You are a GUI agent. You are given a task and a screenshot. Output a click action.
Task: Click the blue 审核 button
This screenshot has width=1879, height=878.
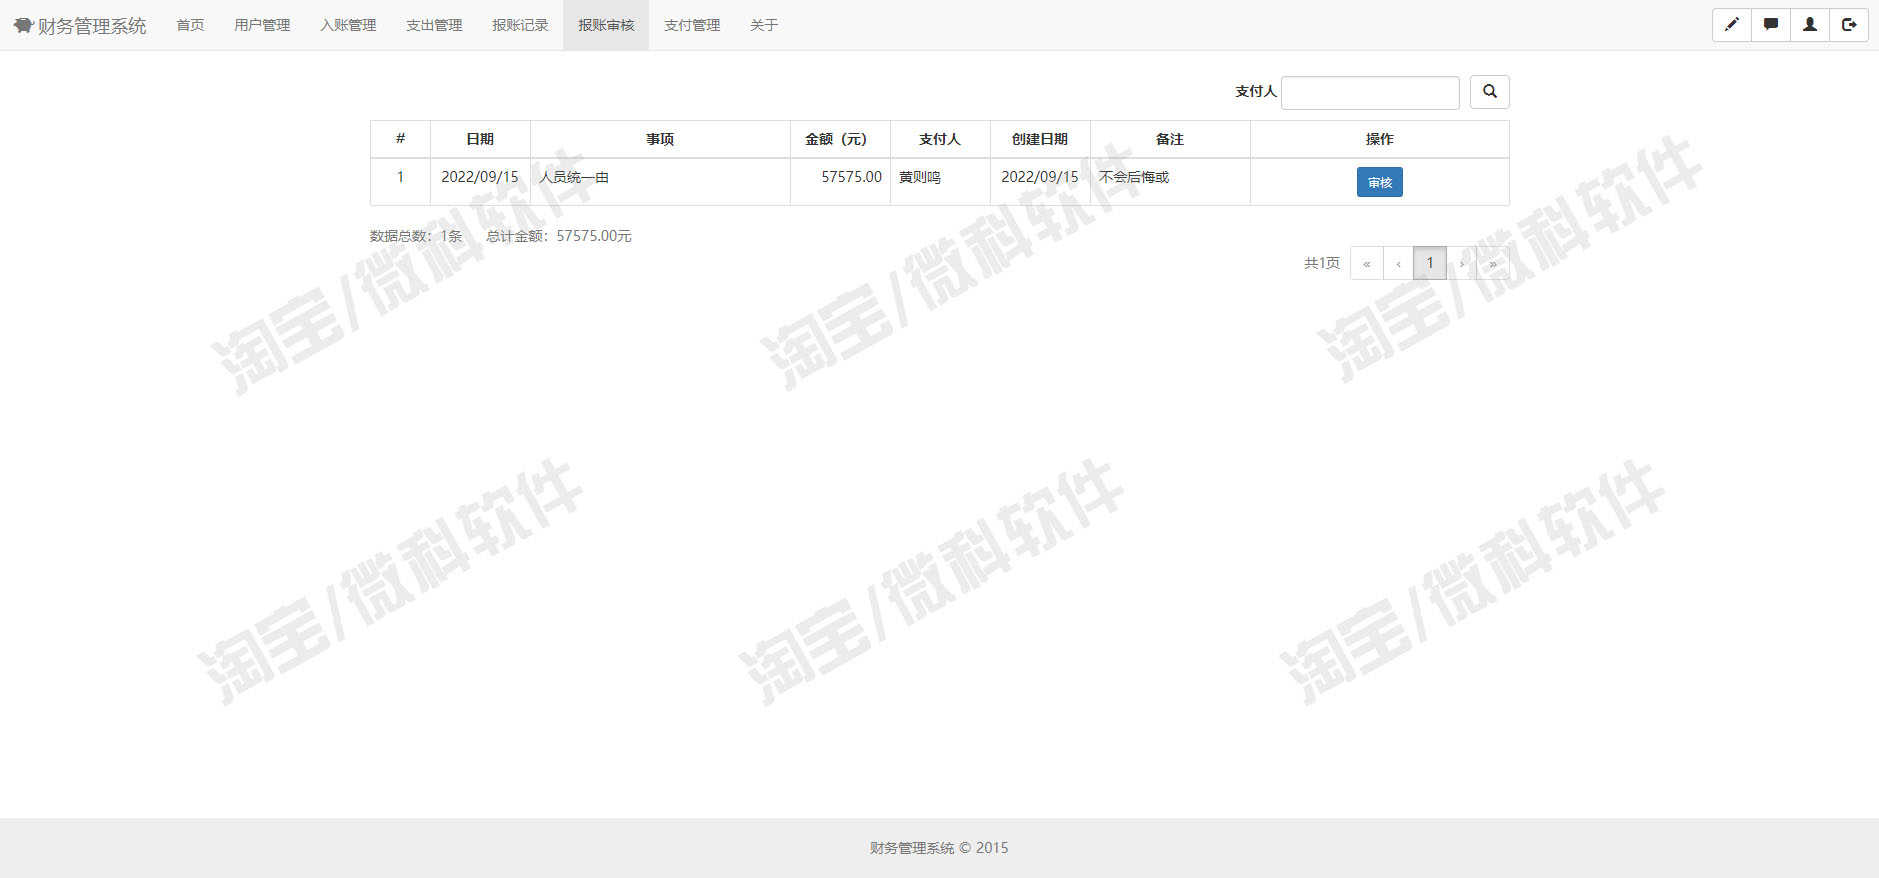(1380, 182)
